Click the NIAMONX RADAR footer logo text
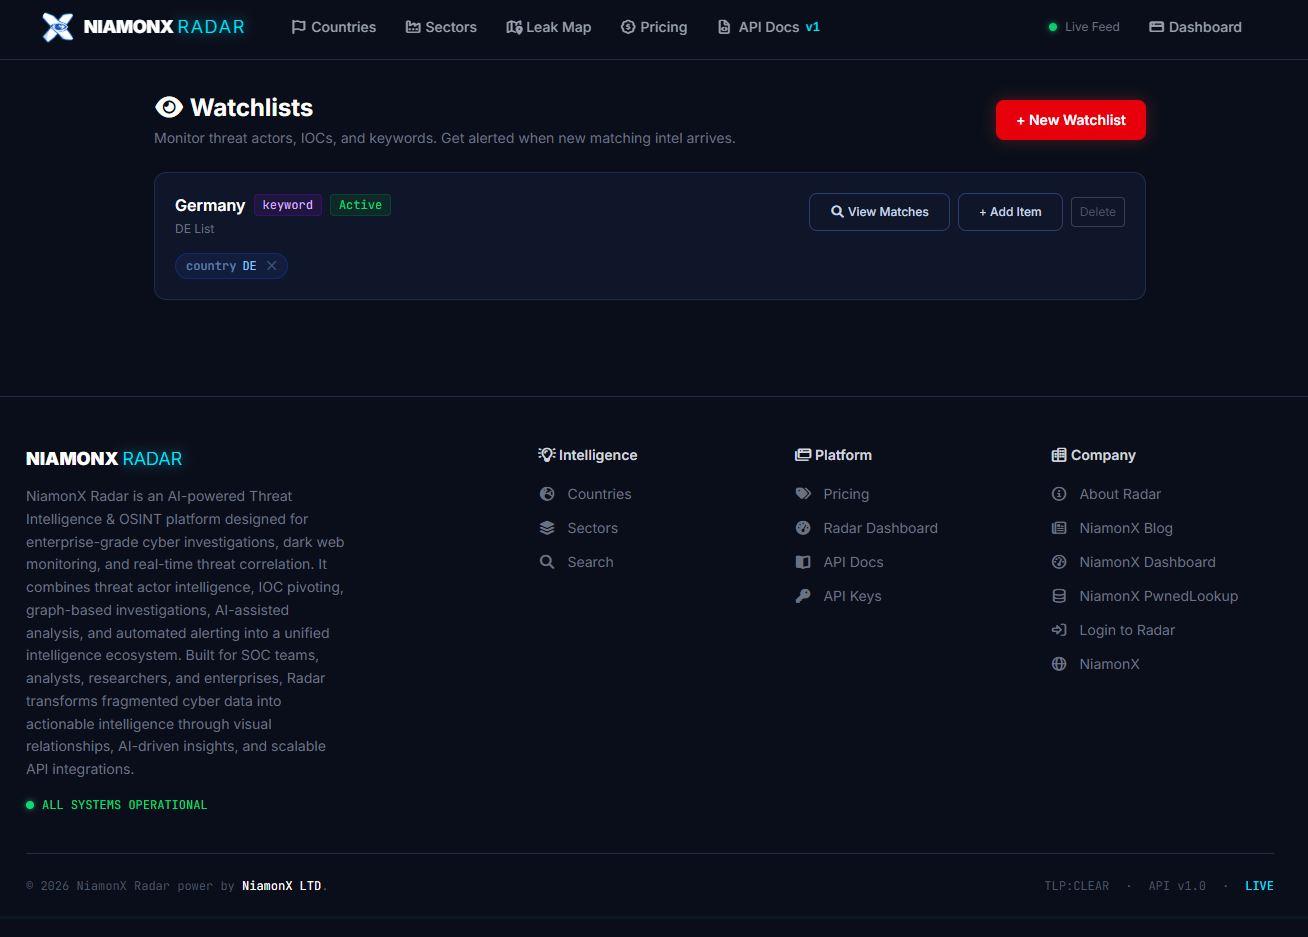This screenshot has width=1308, height=937. click(x=104, y=459)
